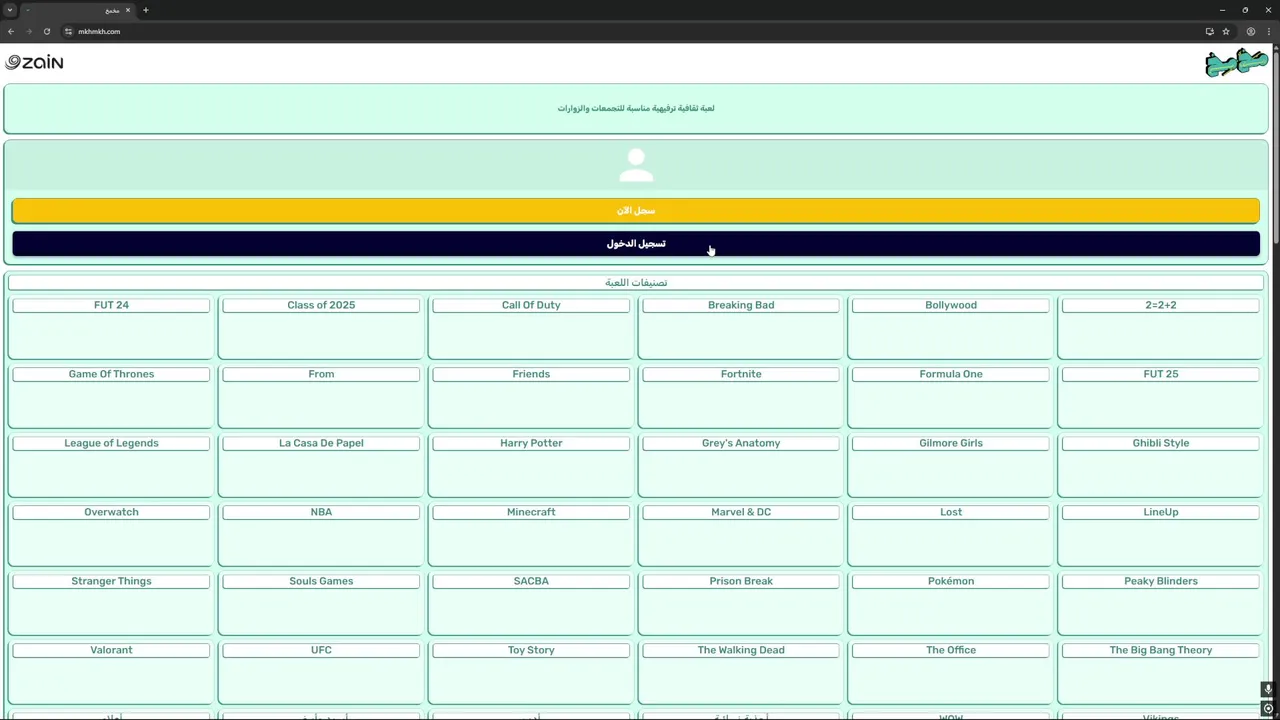Screen dimensions: 1280x720
Task: Choose the Toy Story category
Action: pyautogui.click(x=531, y=672)
